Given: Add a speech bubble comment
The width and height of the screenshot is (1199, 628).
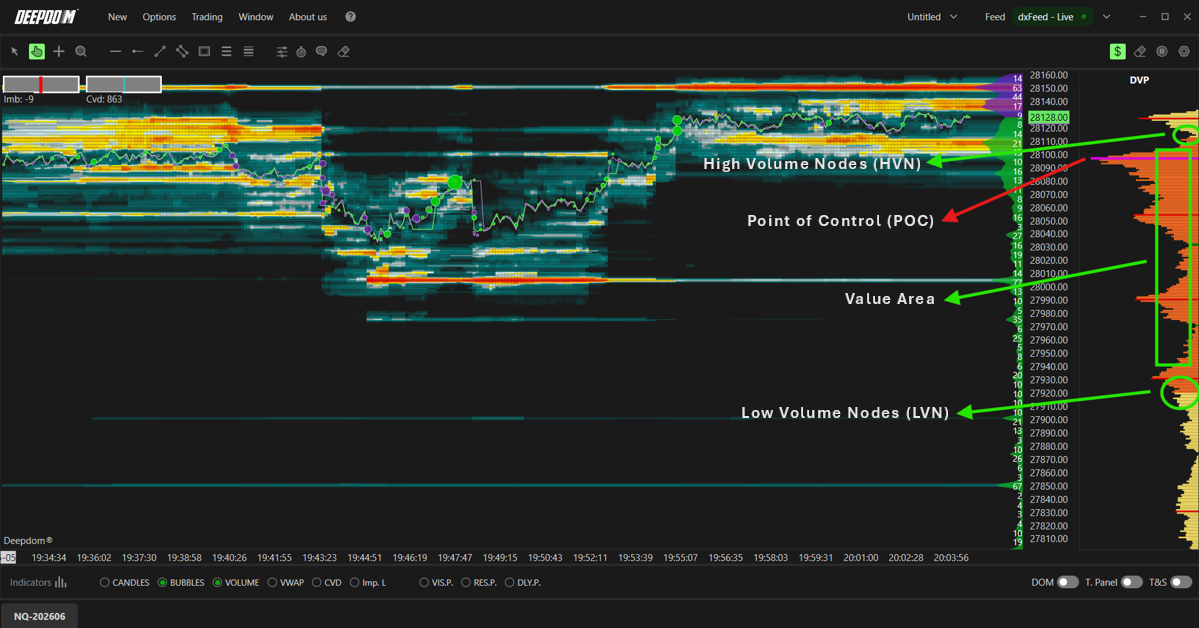Looking at the screenshot, I should tap(322, 51).
